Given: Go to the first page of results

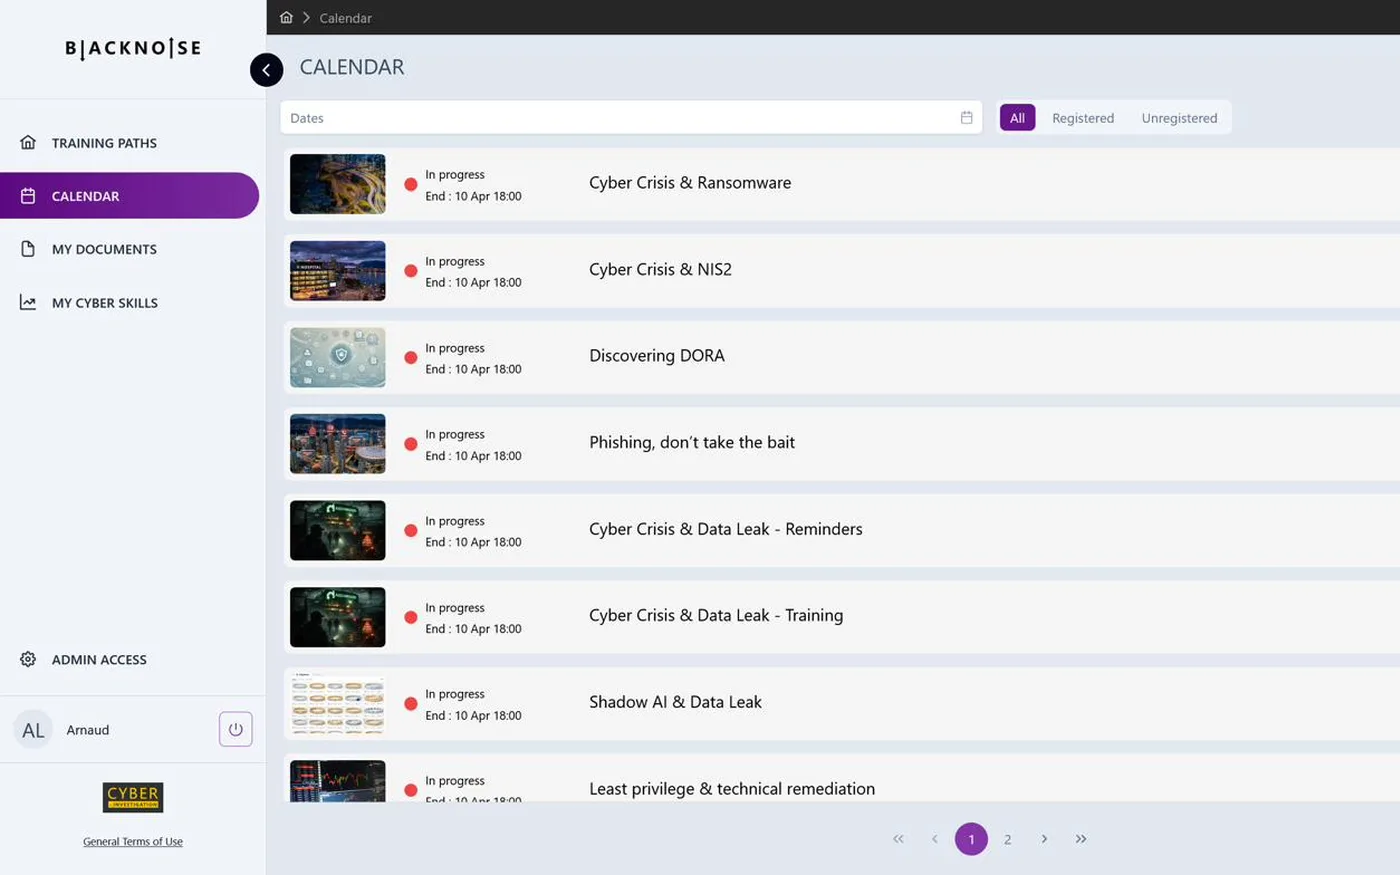Looking at the screenshot, I should (898, 839).
